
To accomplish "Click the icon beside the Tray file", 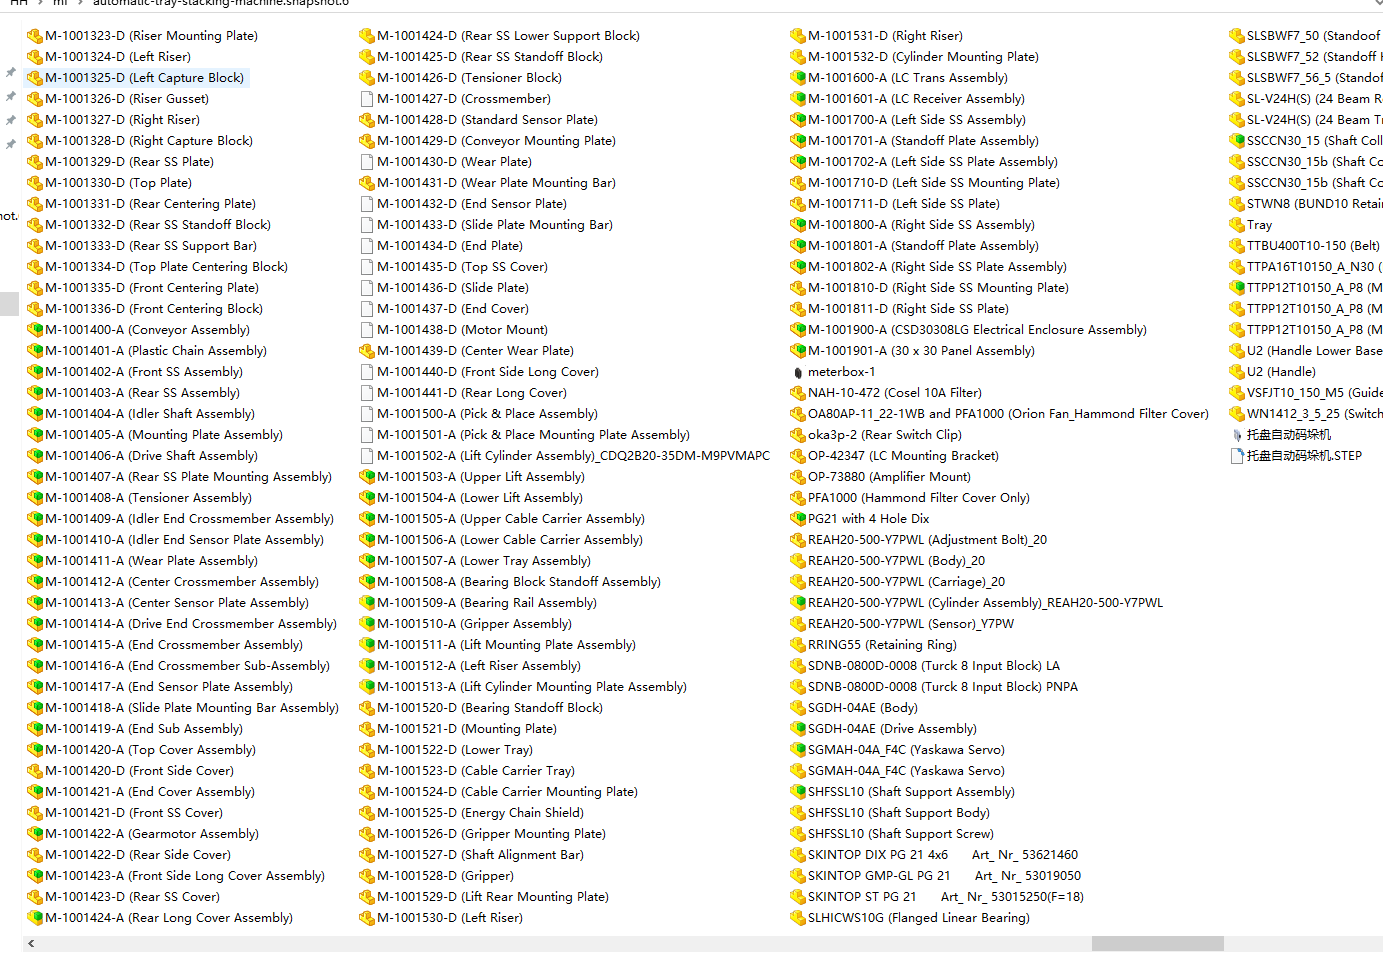I will 1237,225.
